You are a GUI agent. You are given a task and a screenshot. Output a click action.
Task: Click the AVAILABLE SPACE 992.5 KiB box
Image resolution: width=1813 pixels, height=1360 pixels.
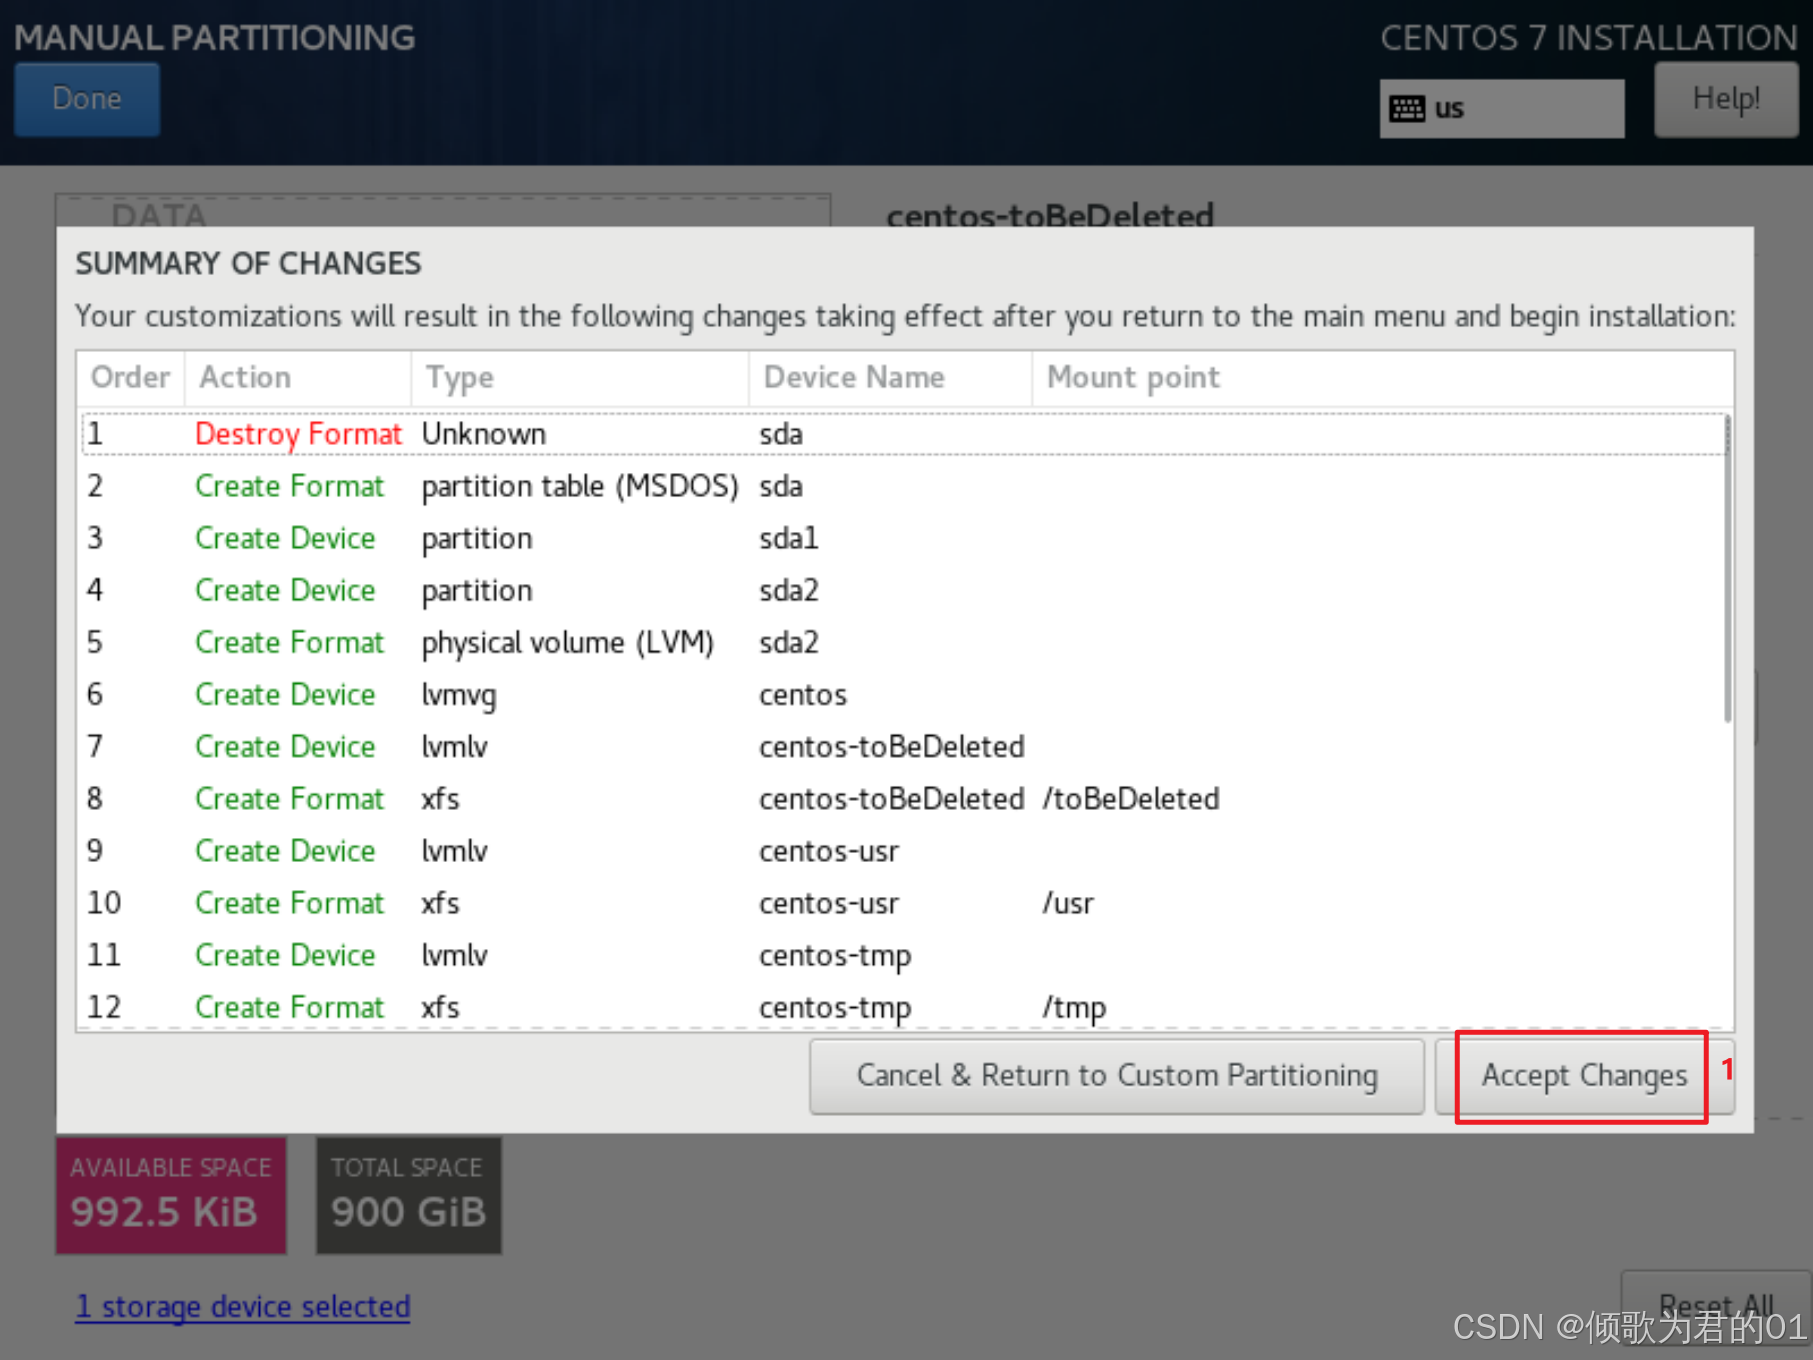[171, 1195]
